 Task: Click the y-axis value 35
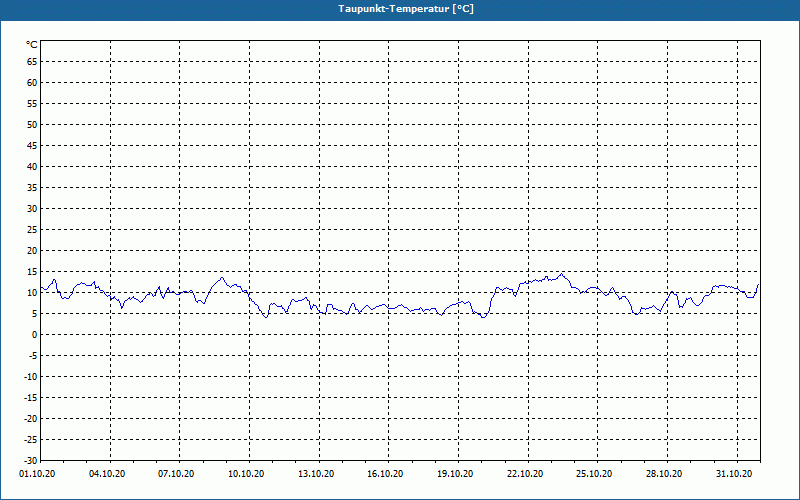click(32, 188)
